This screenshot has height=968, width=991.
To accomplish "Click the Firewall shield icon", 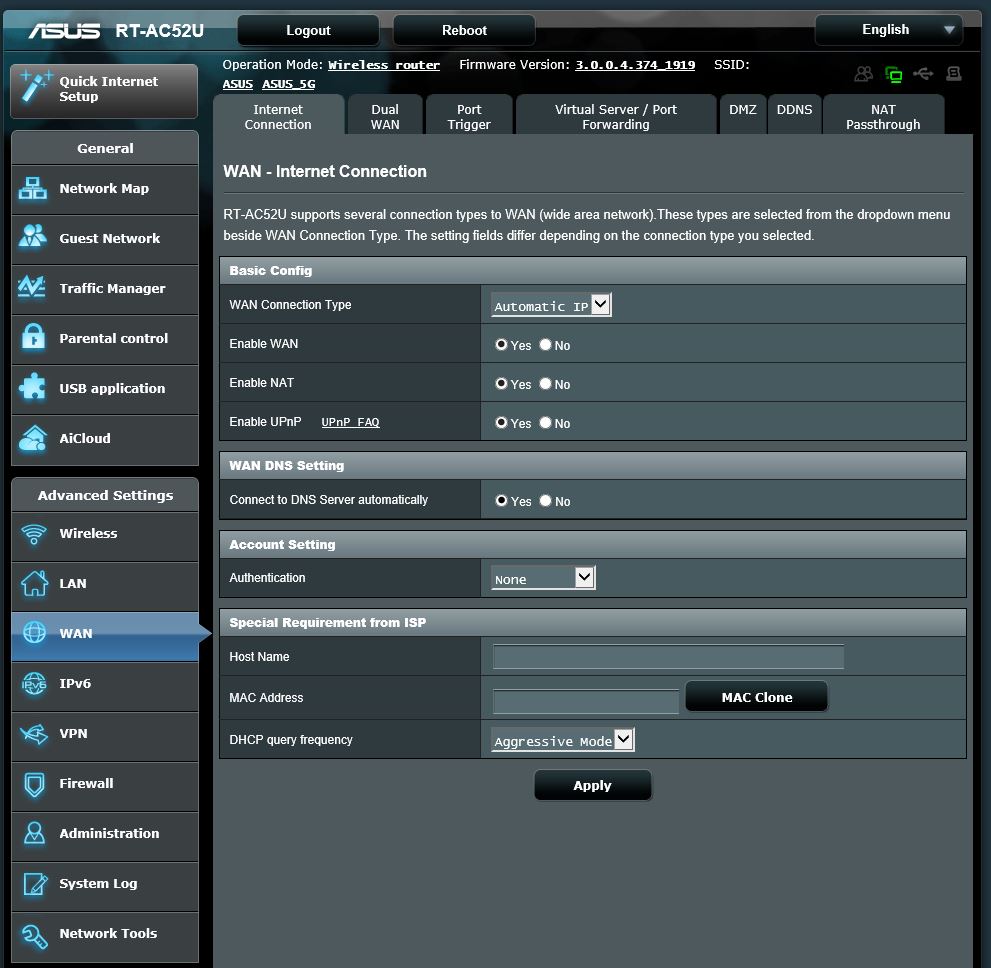I will pyautogui.click(x=34, y=784).
